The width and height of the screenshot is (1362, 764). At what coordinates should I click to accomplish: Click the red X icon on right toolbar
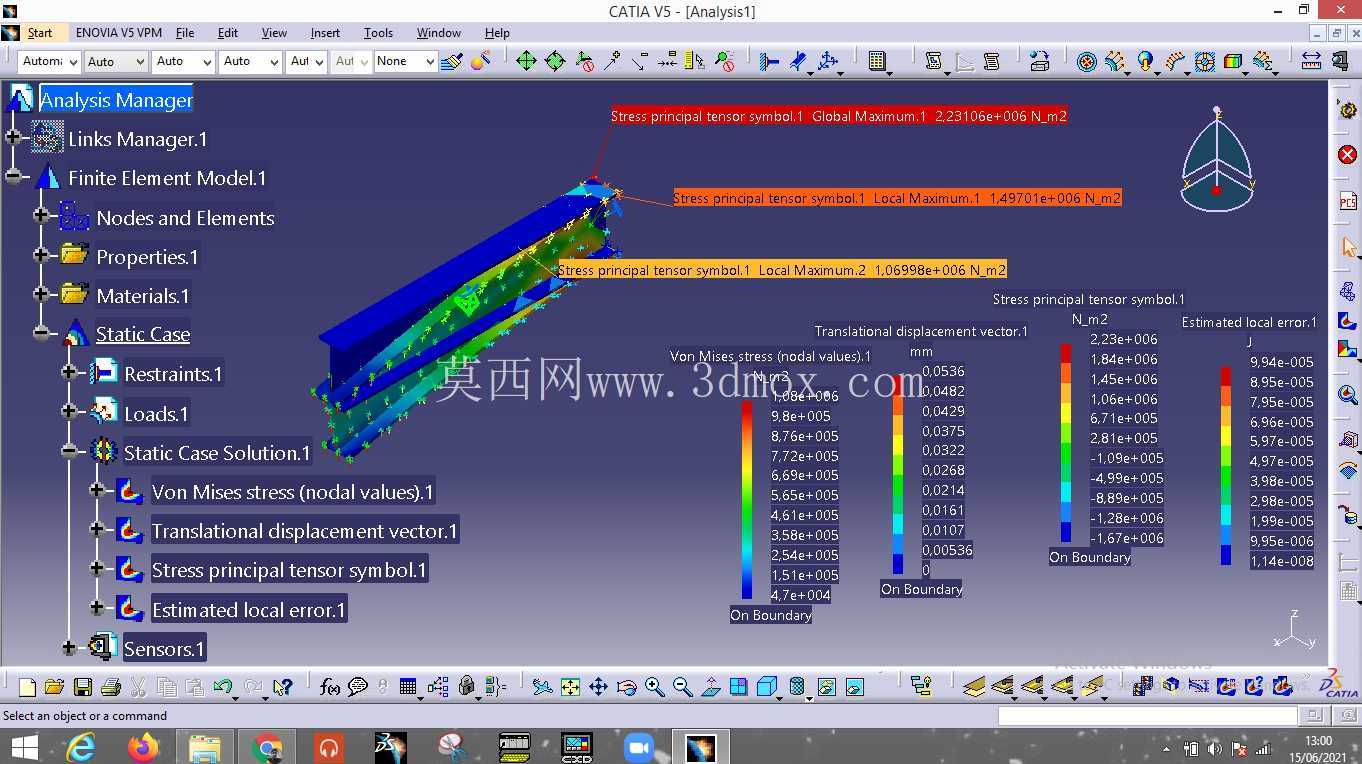[x=1347, y=155]
